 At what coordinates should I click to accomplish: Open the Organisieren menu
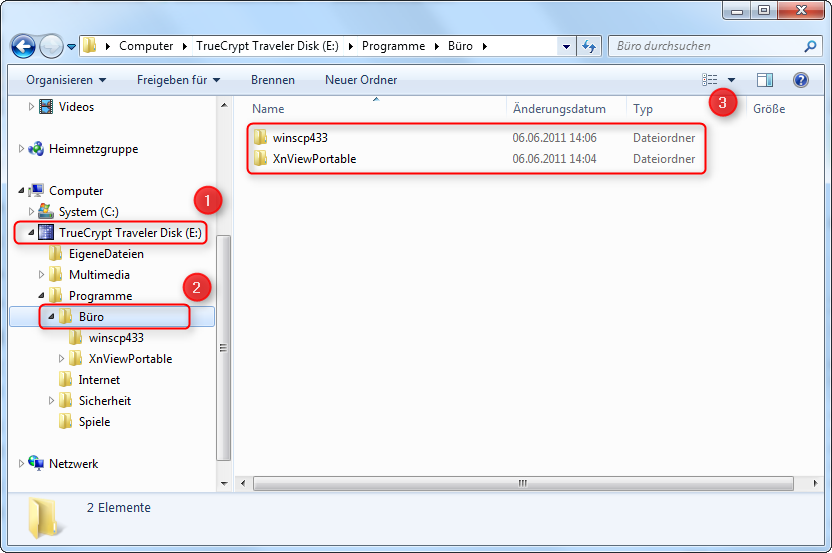point(66,80)
